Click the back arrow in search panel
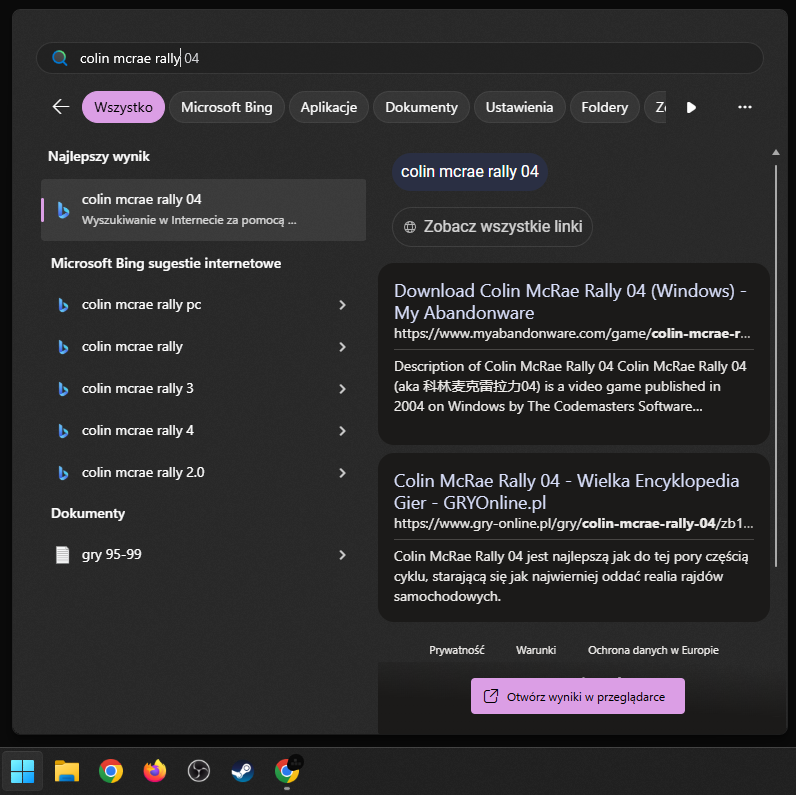The width and height of the screenshot is (796, 795). (x=61, y=107)
